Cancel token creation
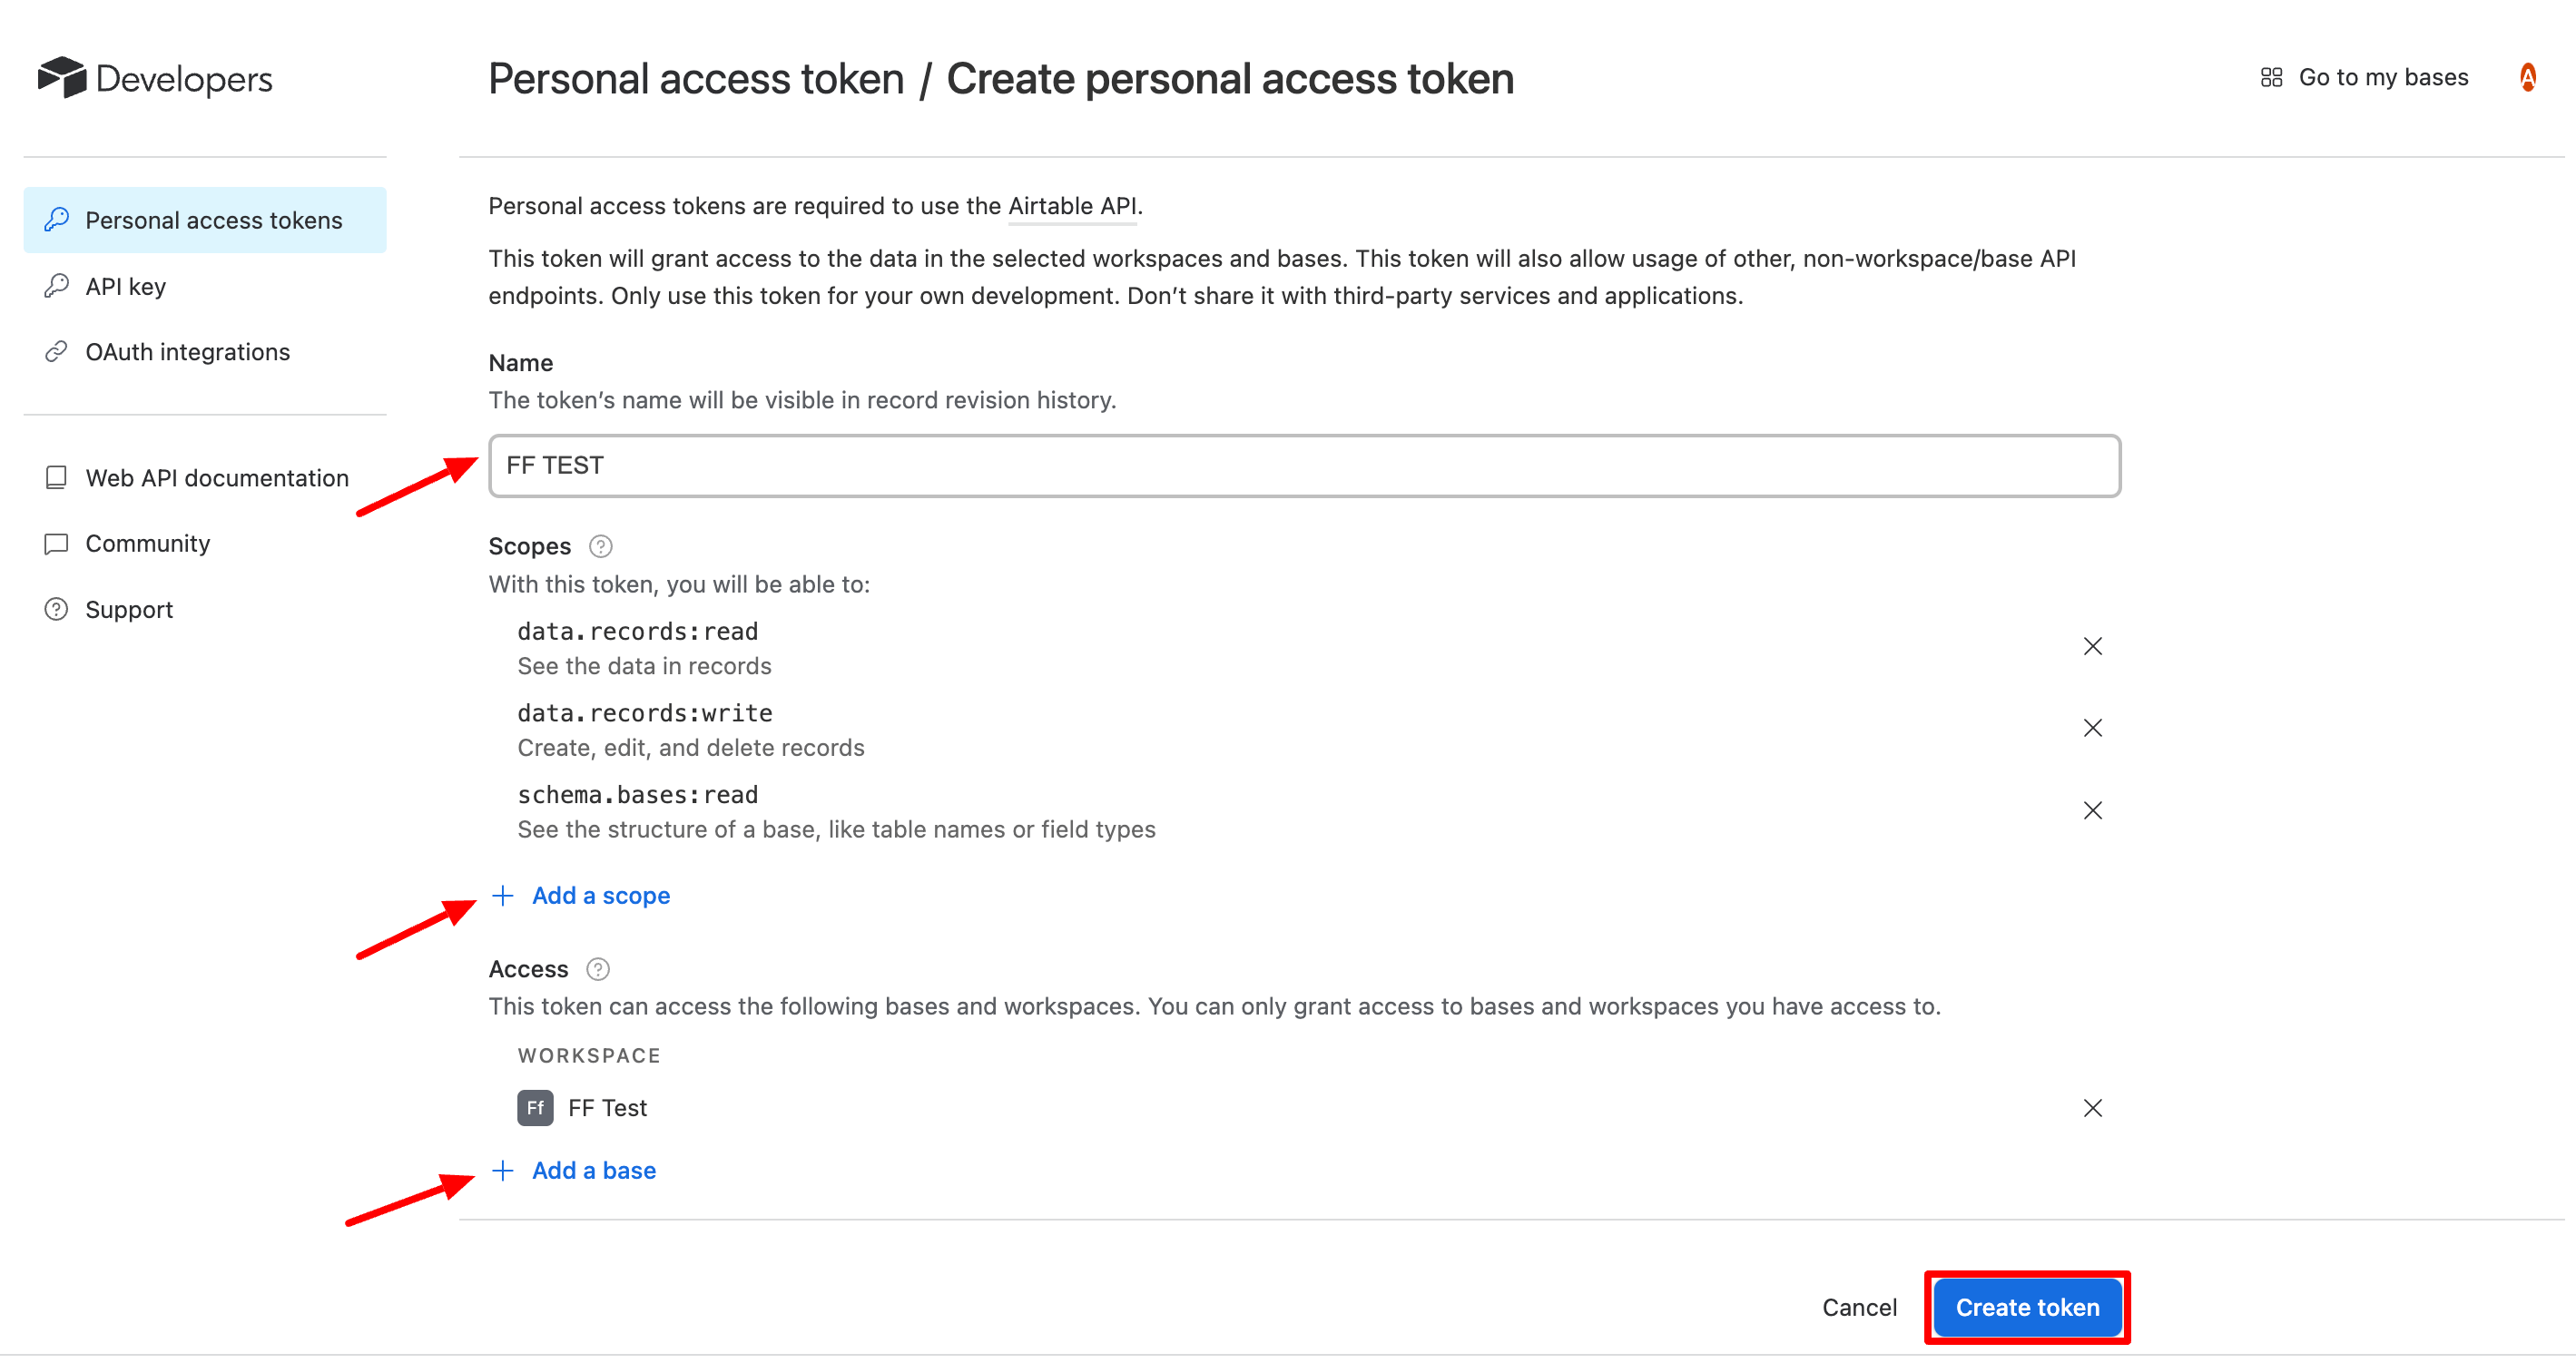This screenshot has height=1363, width=2576. [1859, 1307]
